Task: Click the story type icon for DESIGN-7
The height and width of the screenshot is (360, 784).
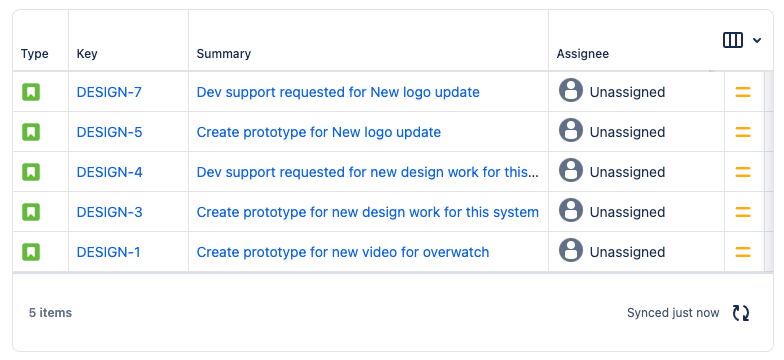Action: pos(31,92)
